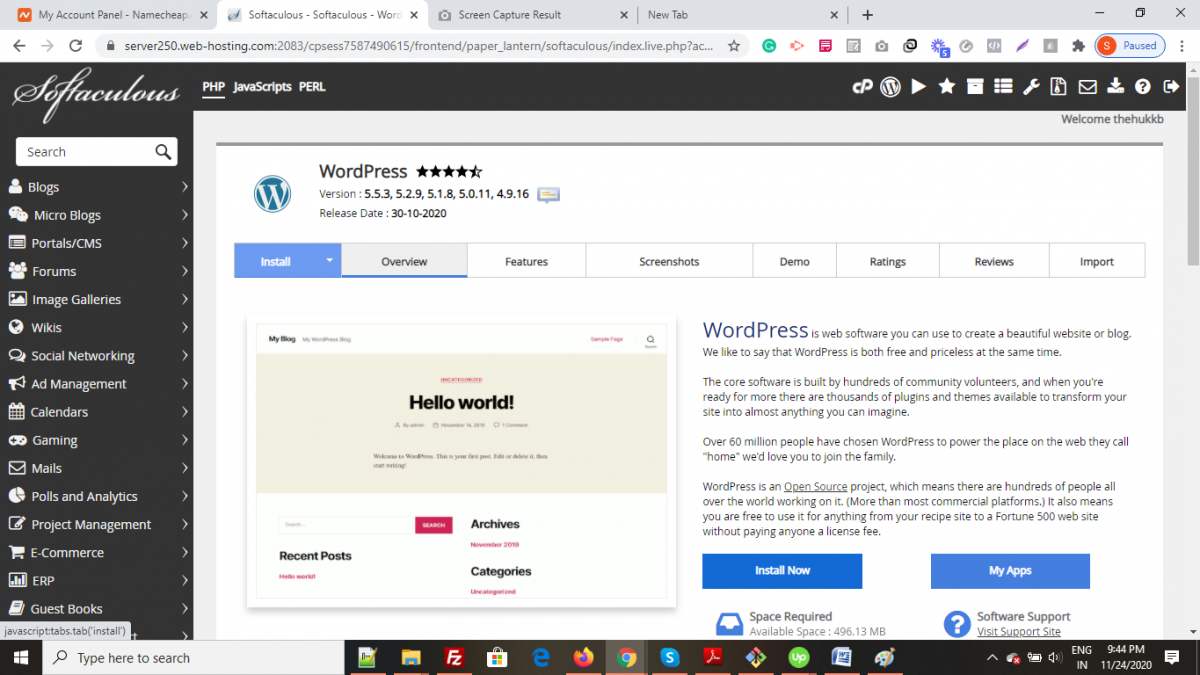Image resolution: width=1200 pixels, height=675 pixels.
Task: Open cPanel from the Softaculous top bar
Action: click(862, 87)
